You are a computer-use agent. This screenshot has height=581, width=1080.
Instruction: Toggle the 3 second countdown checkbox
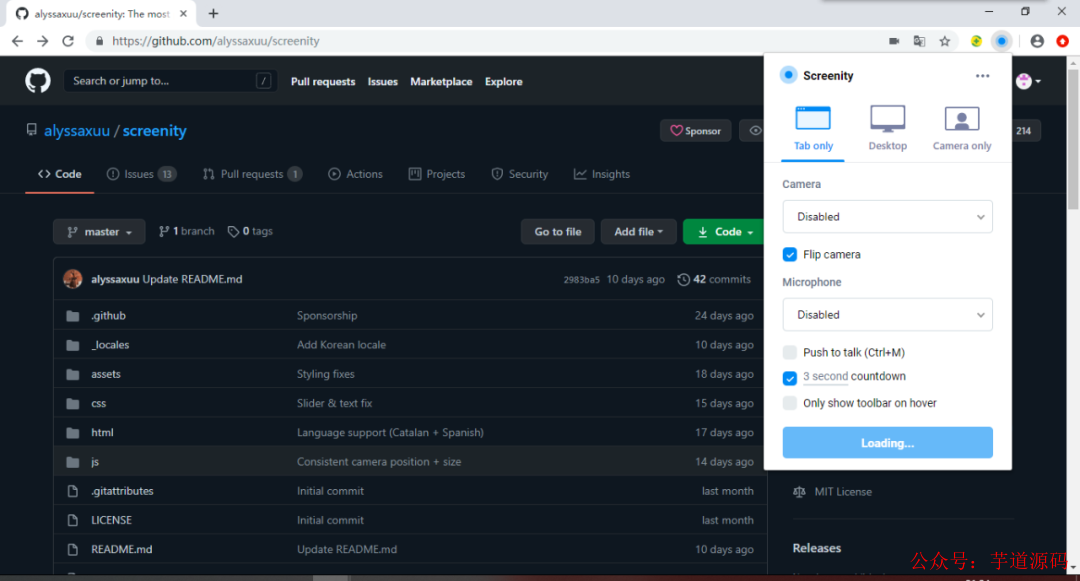790,378
